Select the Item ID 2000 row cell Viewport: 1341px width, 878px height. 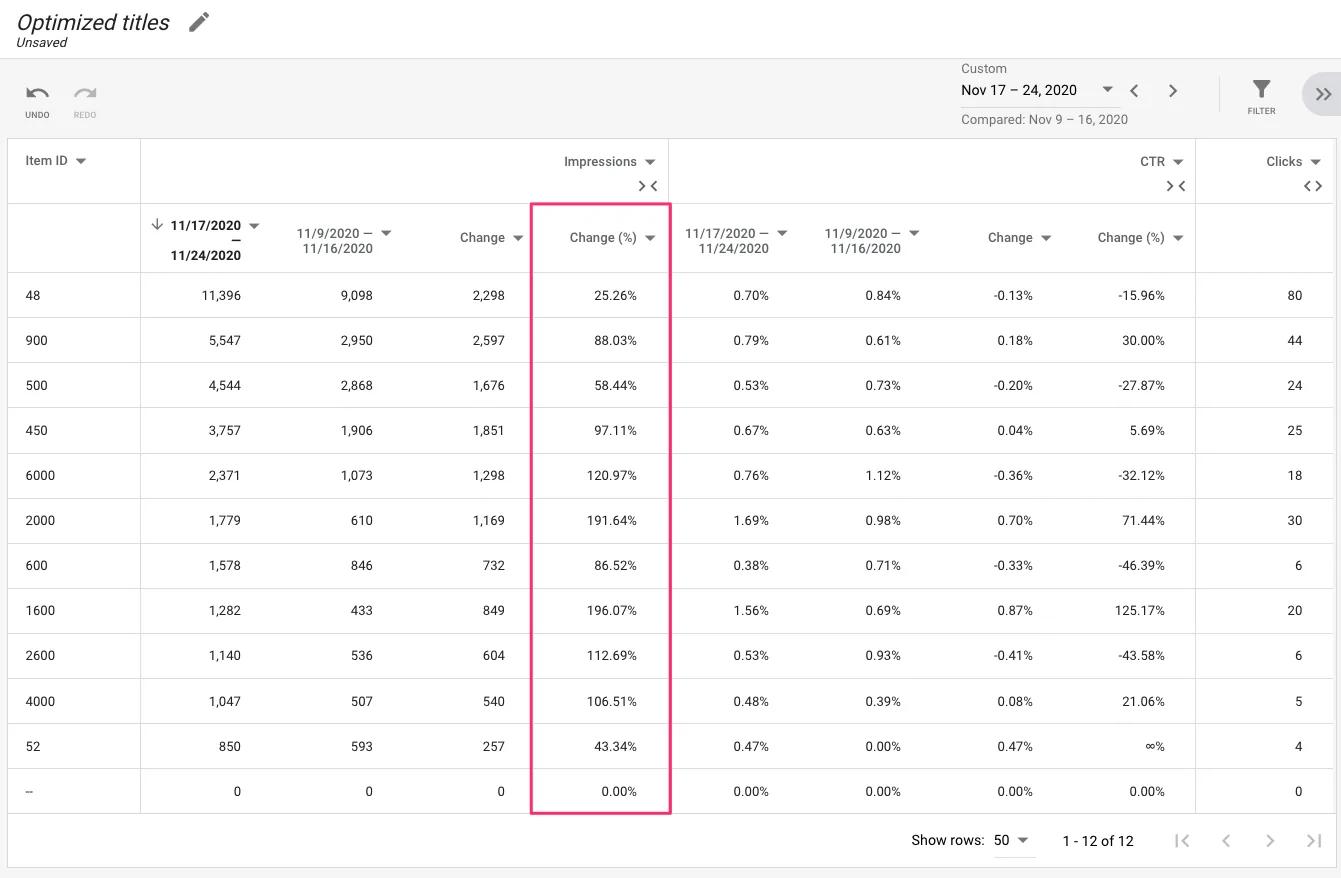click(x=41, y=520)
